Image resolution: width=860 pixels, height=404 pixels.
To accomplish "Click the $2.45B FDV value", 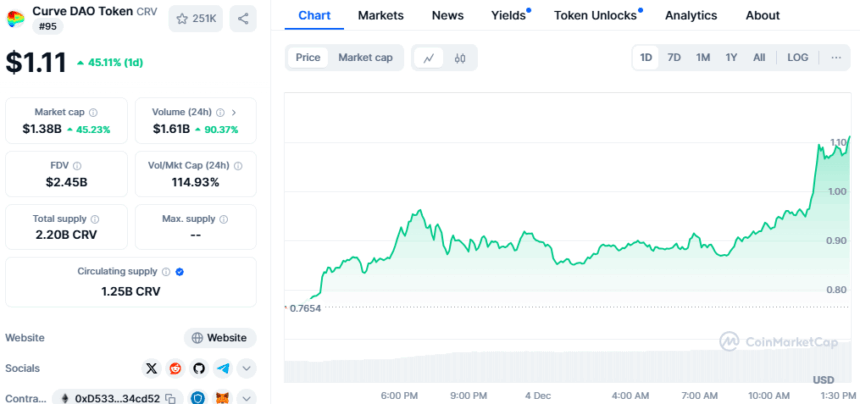I will [x=66, y=183].
